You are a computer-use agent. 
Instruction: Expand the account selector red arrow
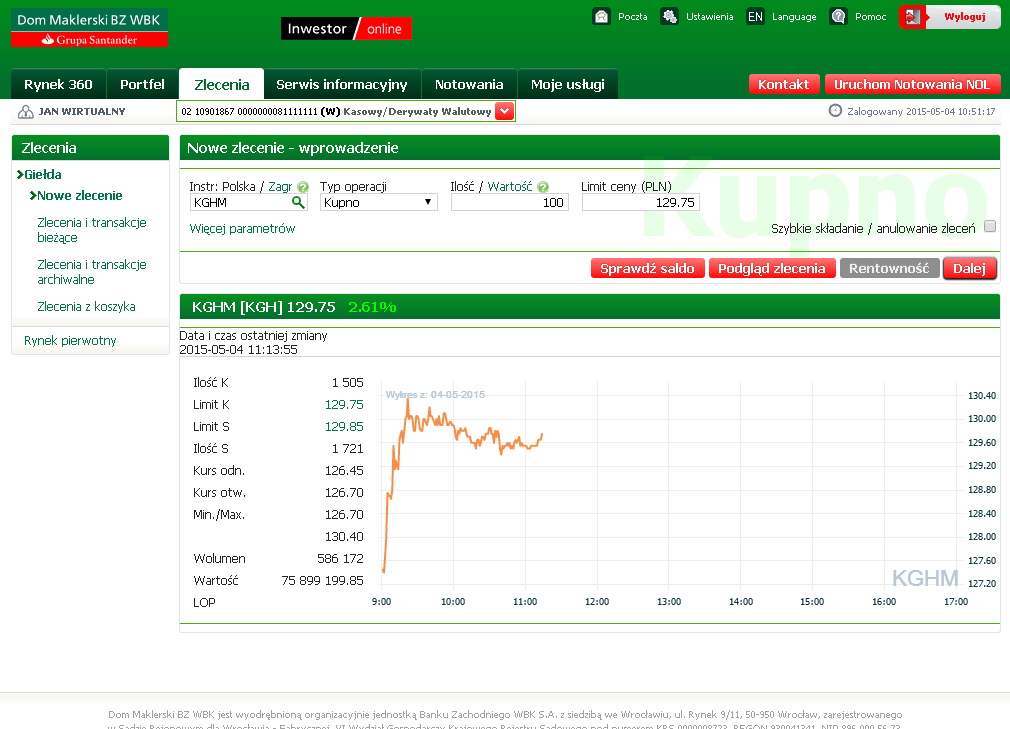(505, 111)
